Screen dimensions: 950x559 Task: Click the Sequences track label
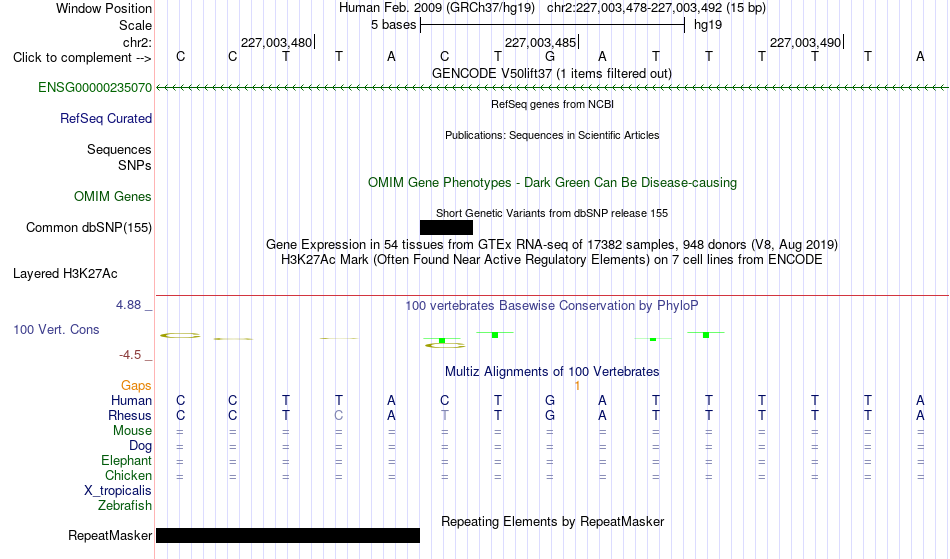pyautogui.click(x=119, y=150)
